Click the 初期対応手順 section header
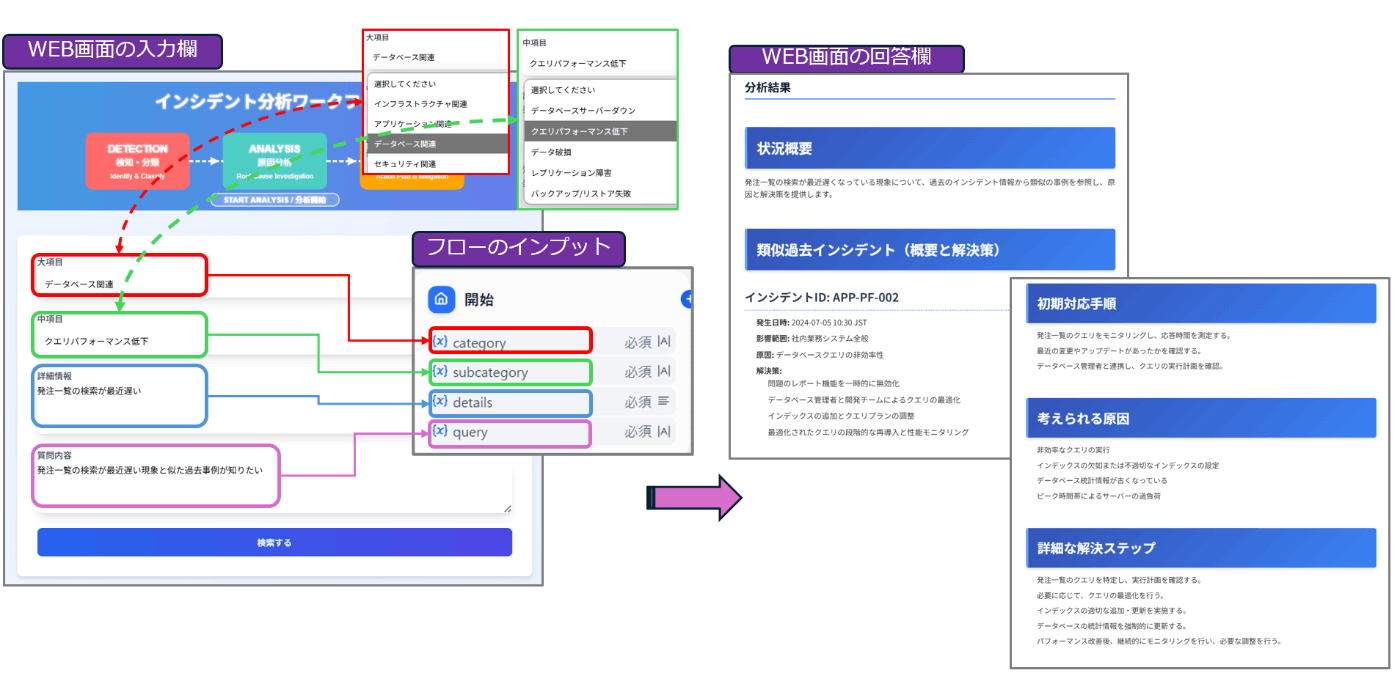The height and width of the screenshot is (695, 1400). (x=1201, y=303)
